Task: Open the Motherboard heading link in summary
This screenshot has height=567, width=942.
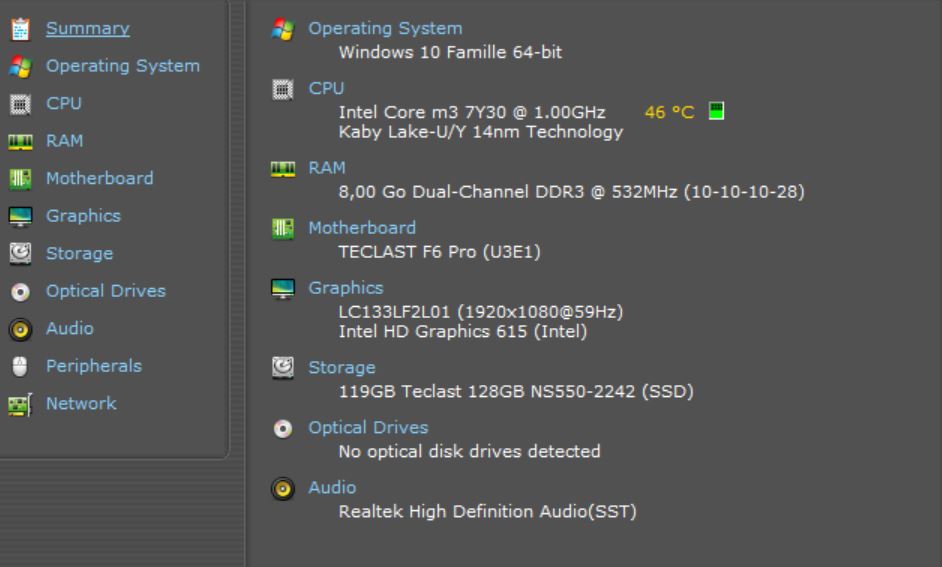Action: tap(362, 228)
